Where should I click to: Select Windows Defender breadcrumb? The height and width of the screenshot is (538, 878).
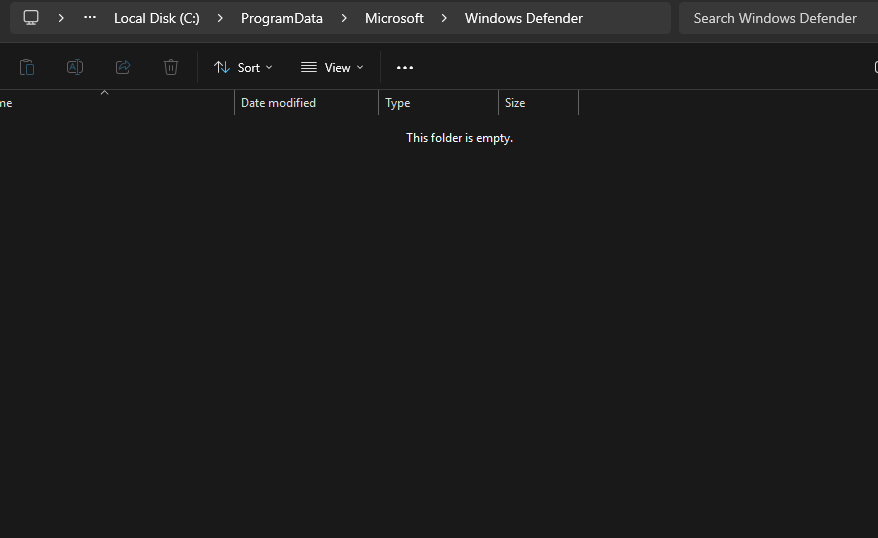click(x=524, y=18)
